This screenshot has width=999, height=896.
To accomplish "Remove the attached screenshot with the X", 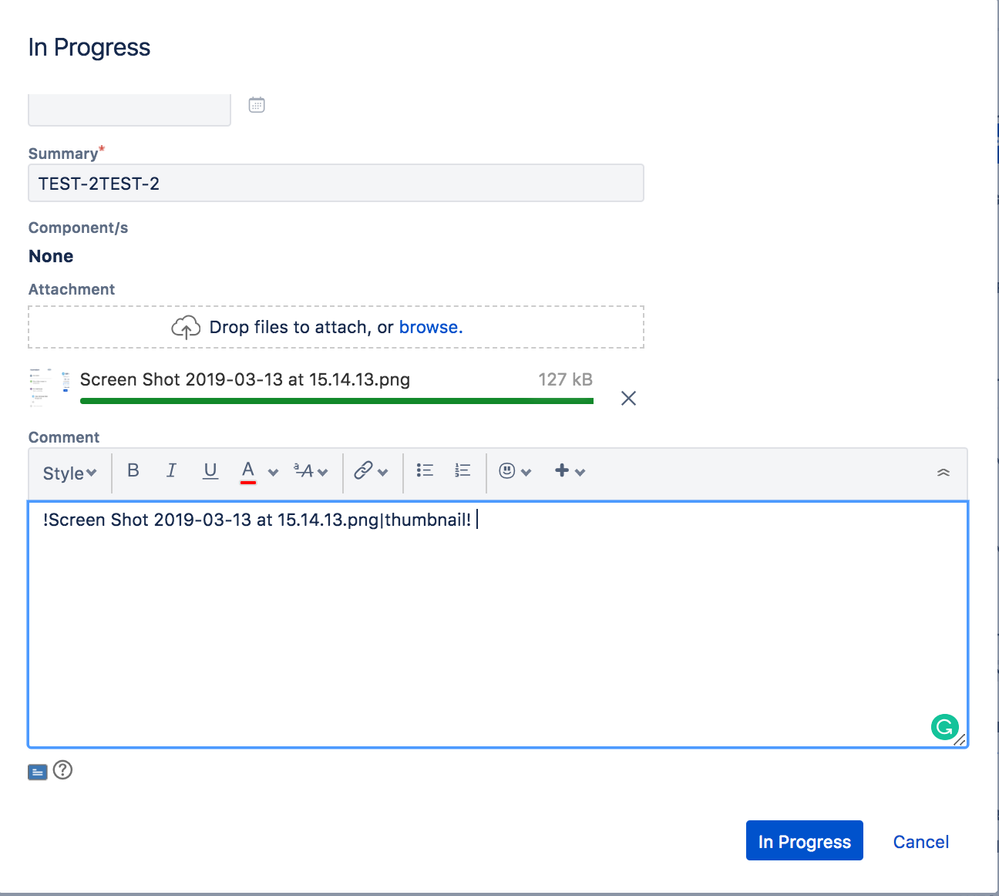I will click(628, 398).
